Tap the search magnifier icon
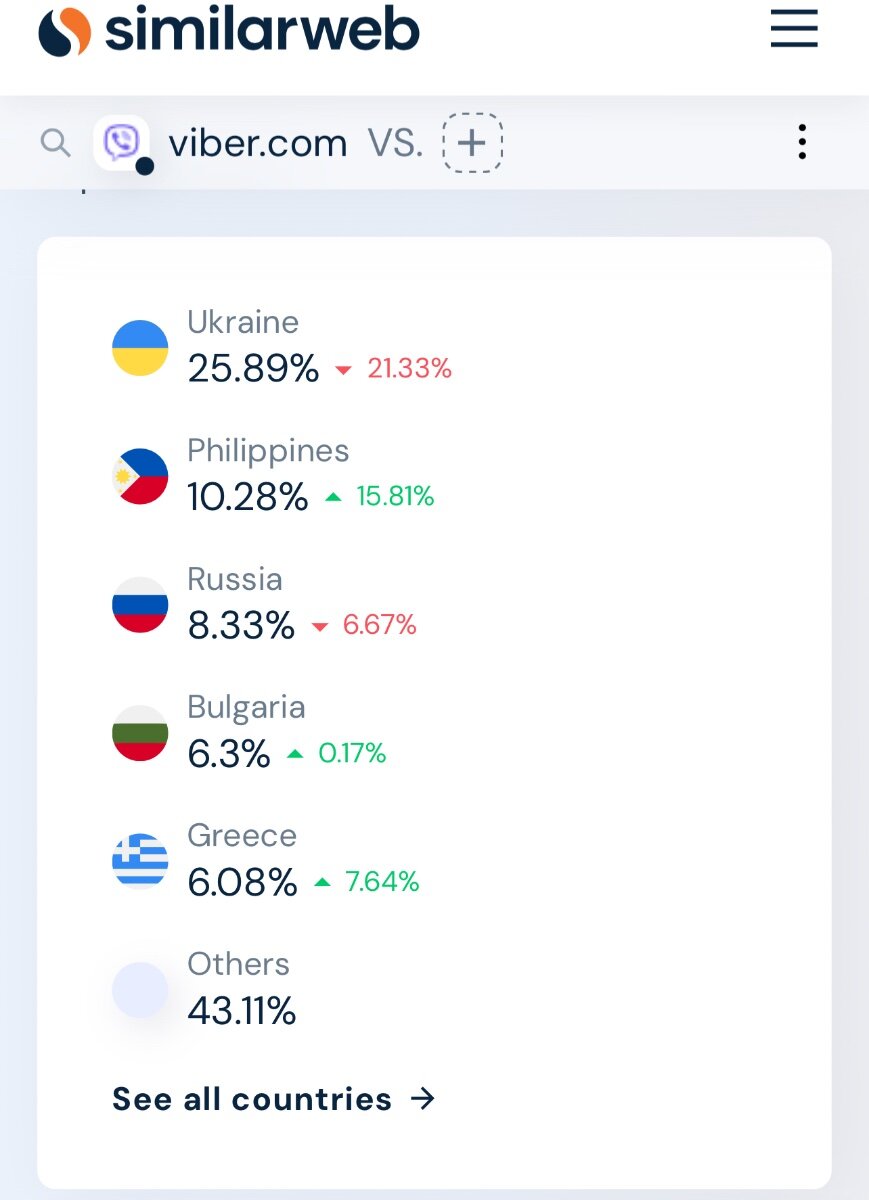 55,143
